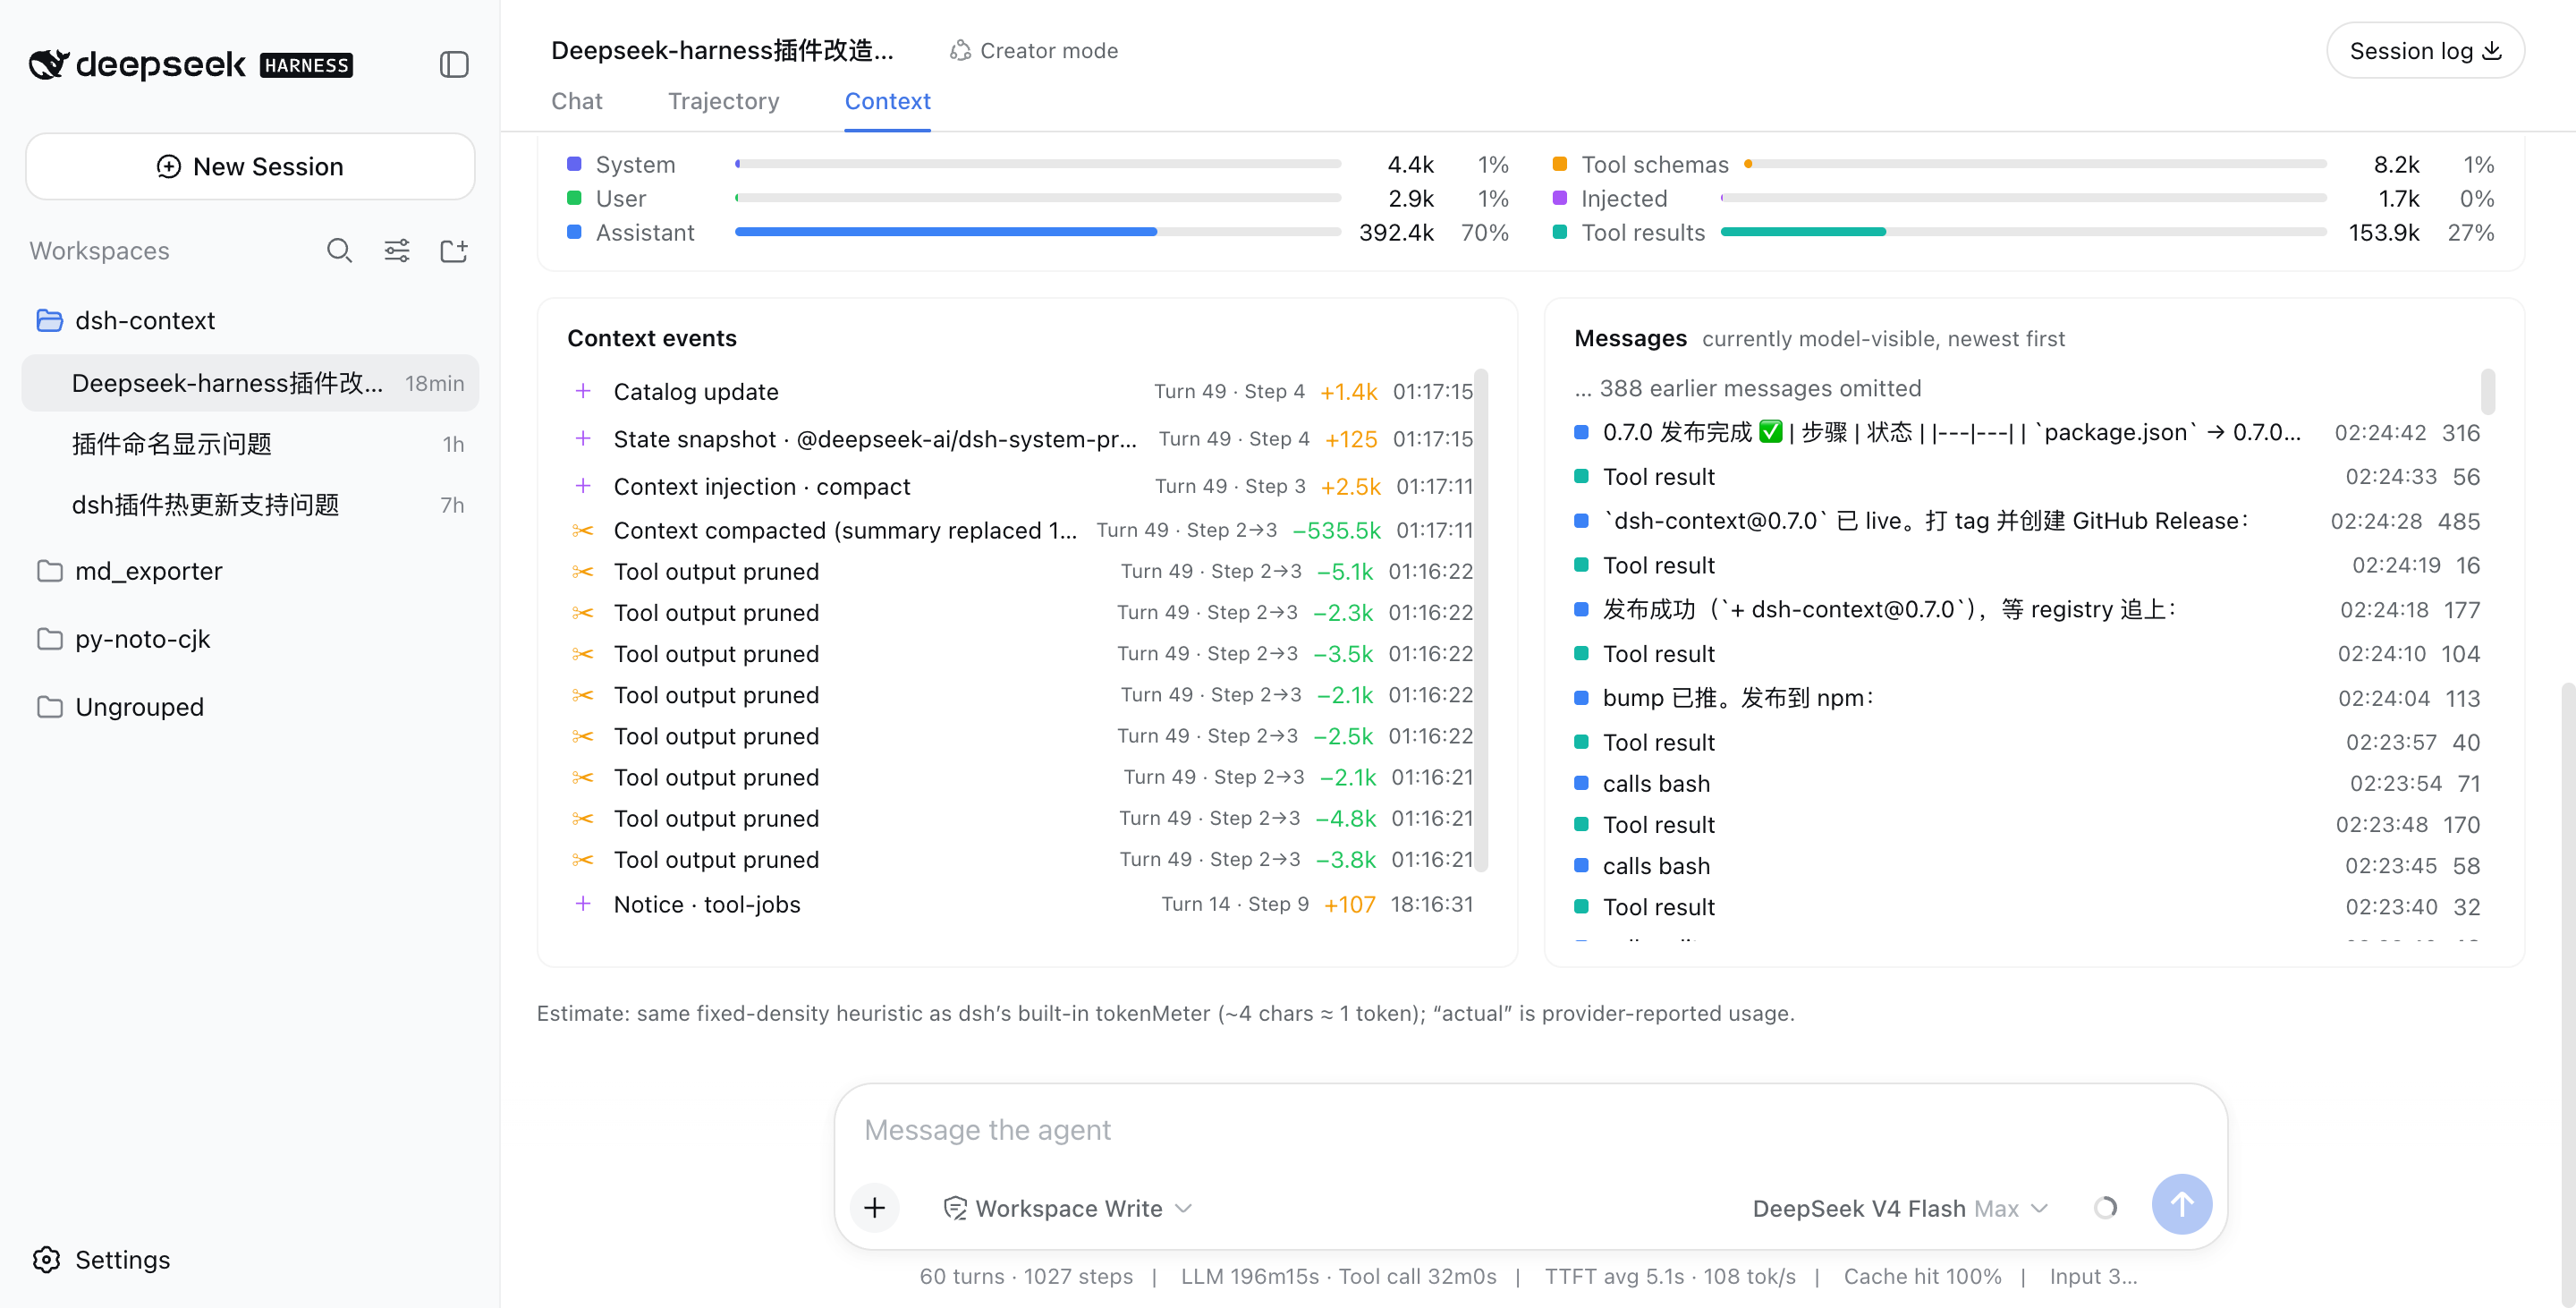The width and height of the screenshot is (2576, 1308).
Task: Open Settings
Action: coord(101,1259)
